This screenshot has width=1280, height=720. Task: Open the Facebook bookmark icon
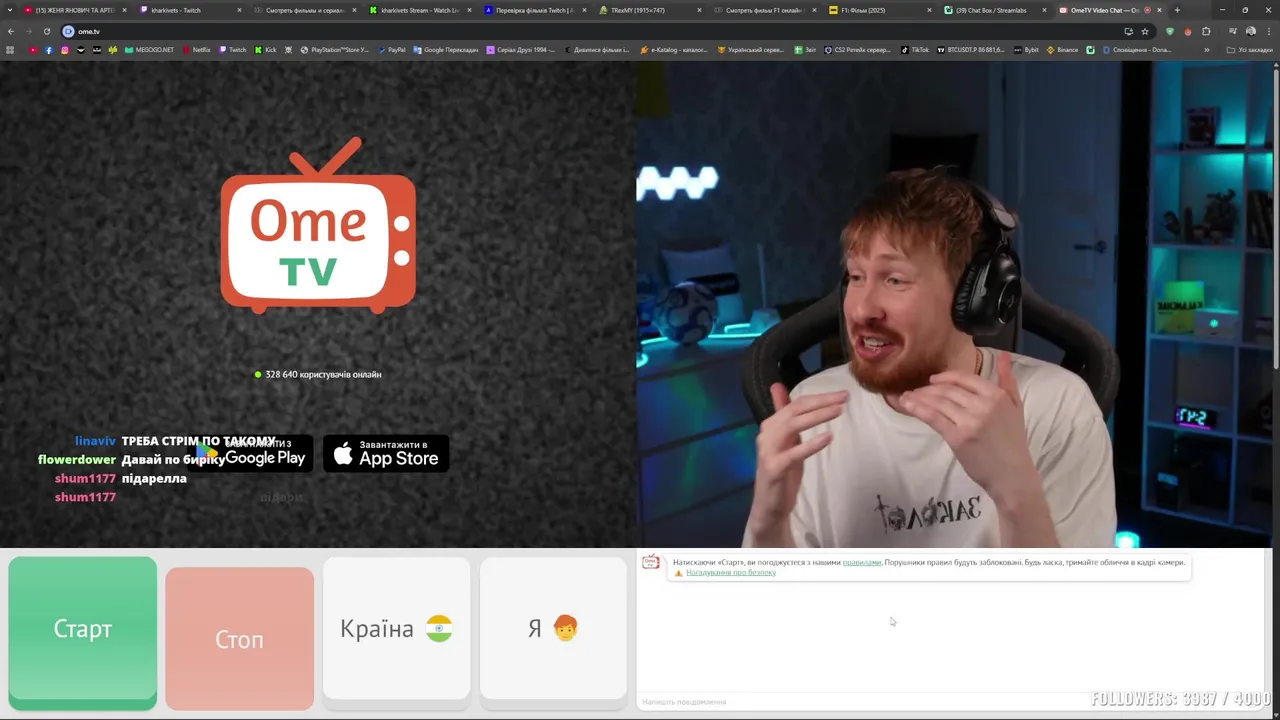point(49,49)
